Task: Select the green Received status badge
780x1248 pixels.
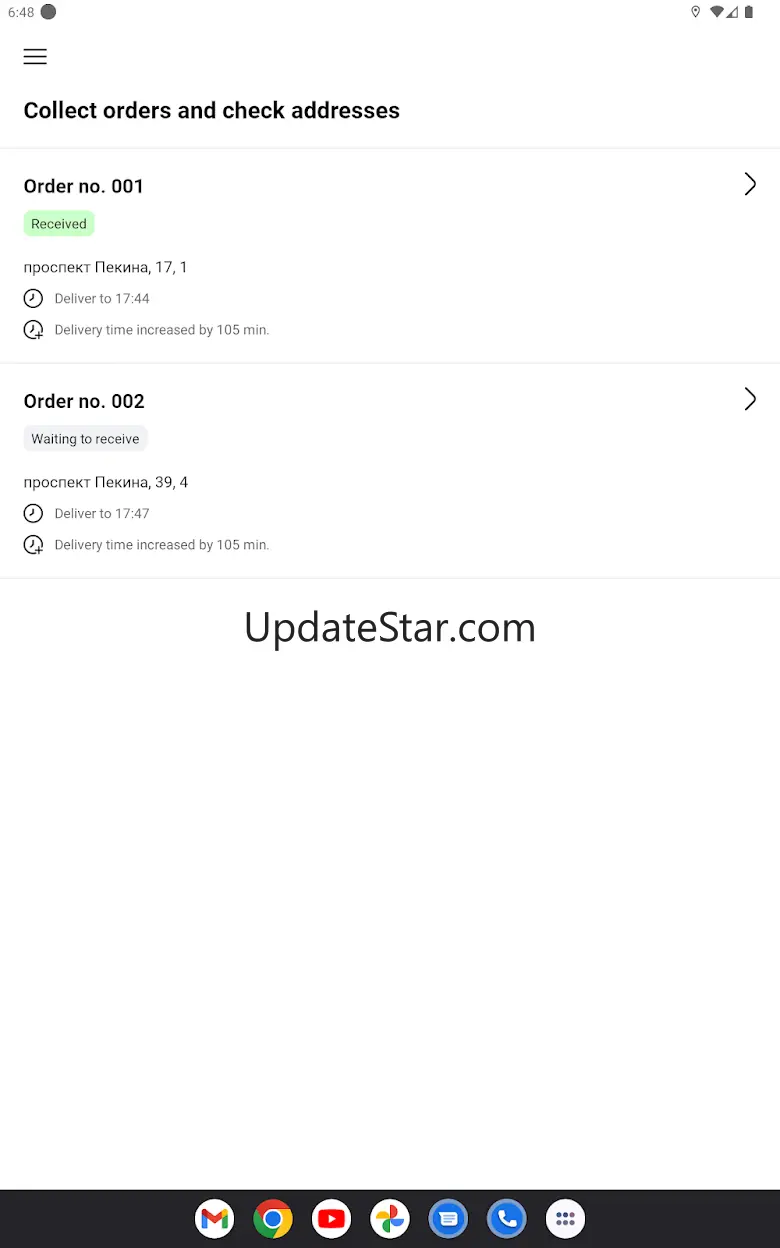Action: point(59,224)
